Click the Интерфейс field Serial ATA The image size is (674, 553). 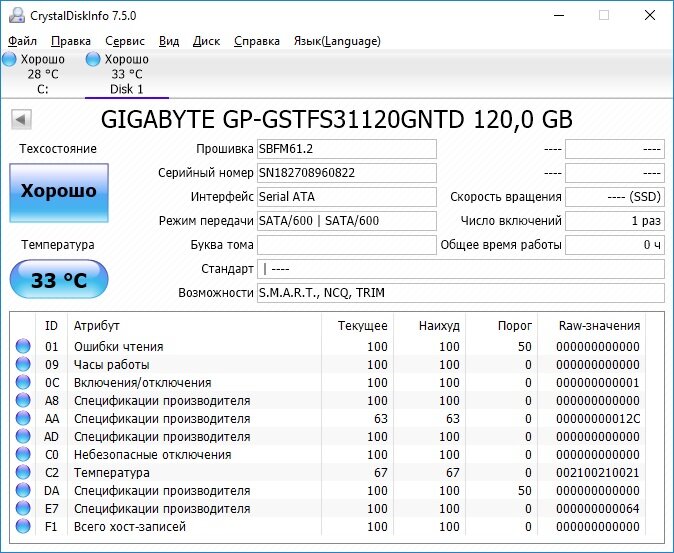347,197
